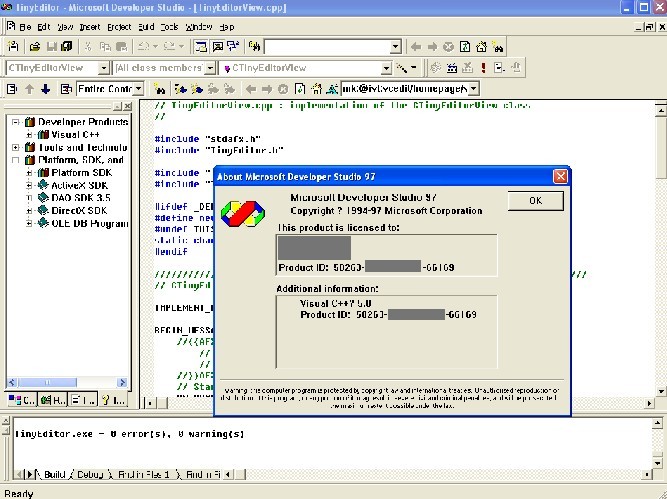Click the Home house icon in standard toolbar
Screen dimensions: 667x499
click(x=482, y=46)
